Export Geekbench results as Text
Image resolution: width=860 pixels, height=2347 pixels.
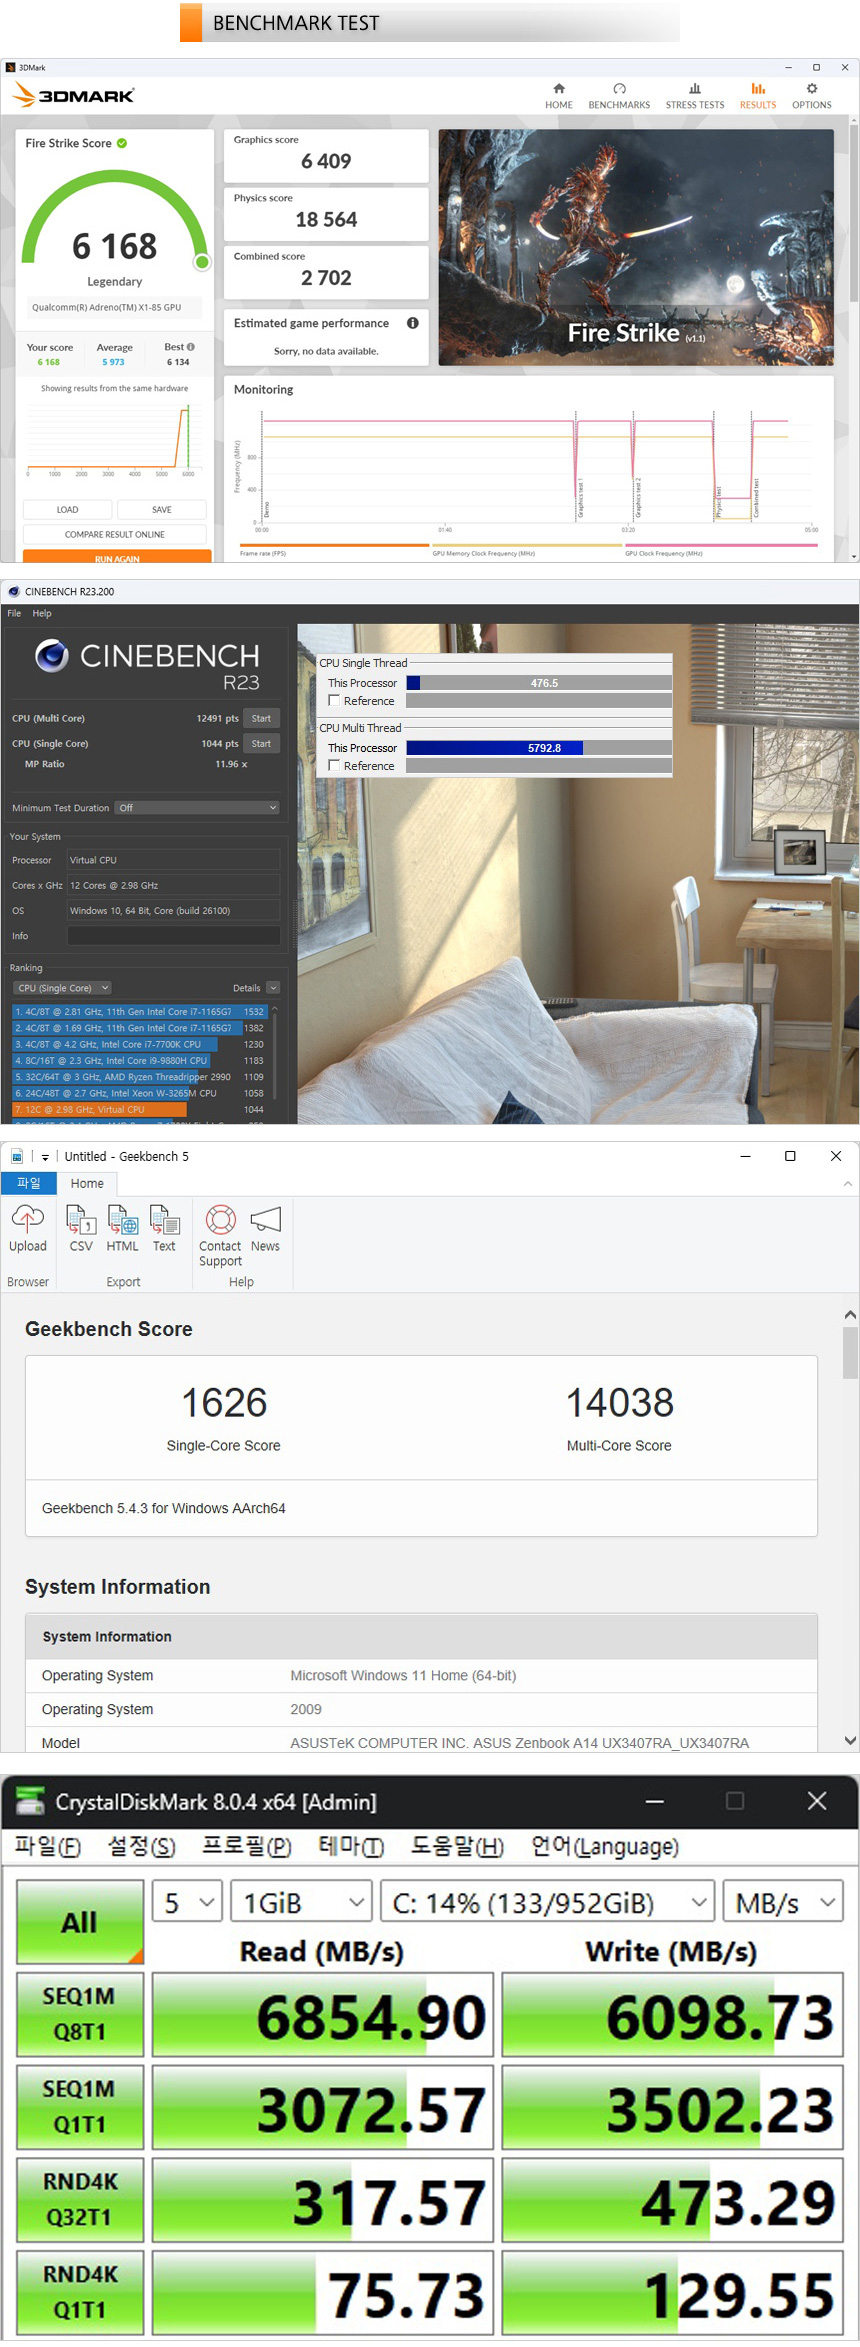tap(164, 1229)
